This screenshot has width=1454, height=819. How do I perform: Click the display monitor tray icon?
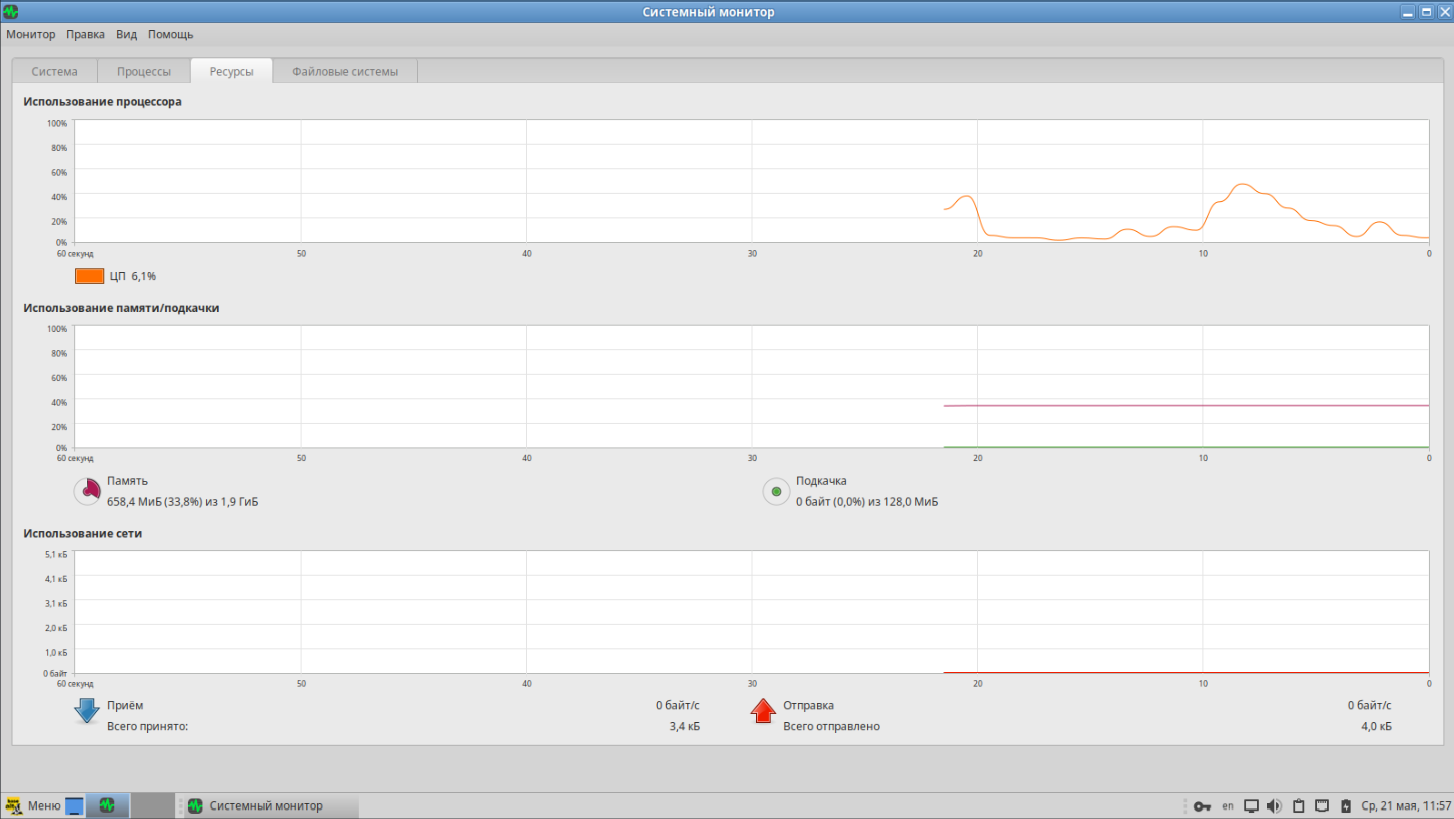pos(1252,806)
